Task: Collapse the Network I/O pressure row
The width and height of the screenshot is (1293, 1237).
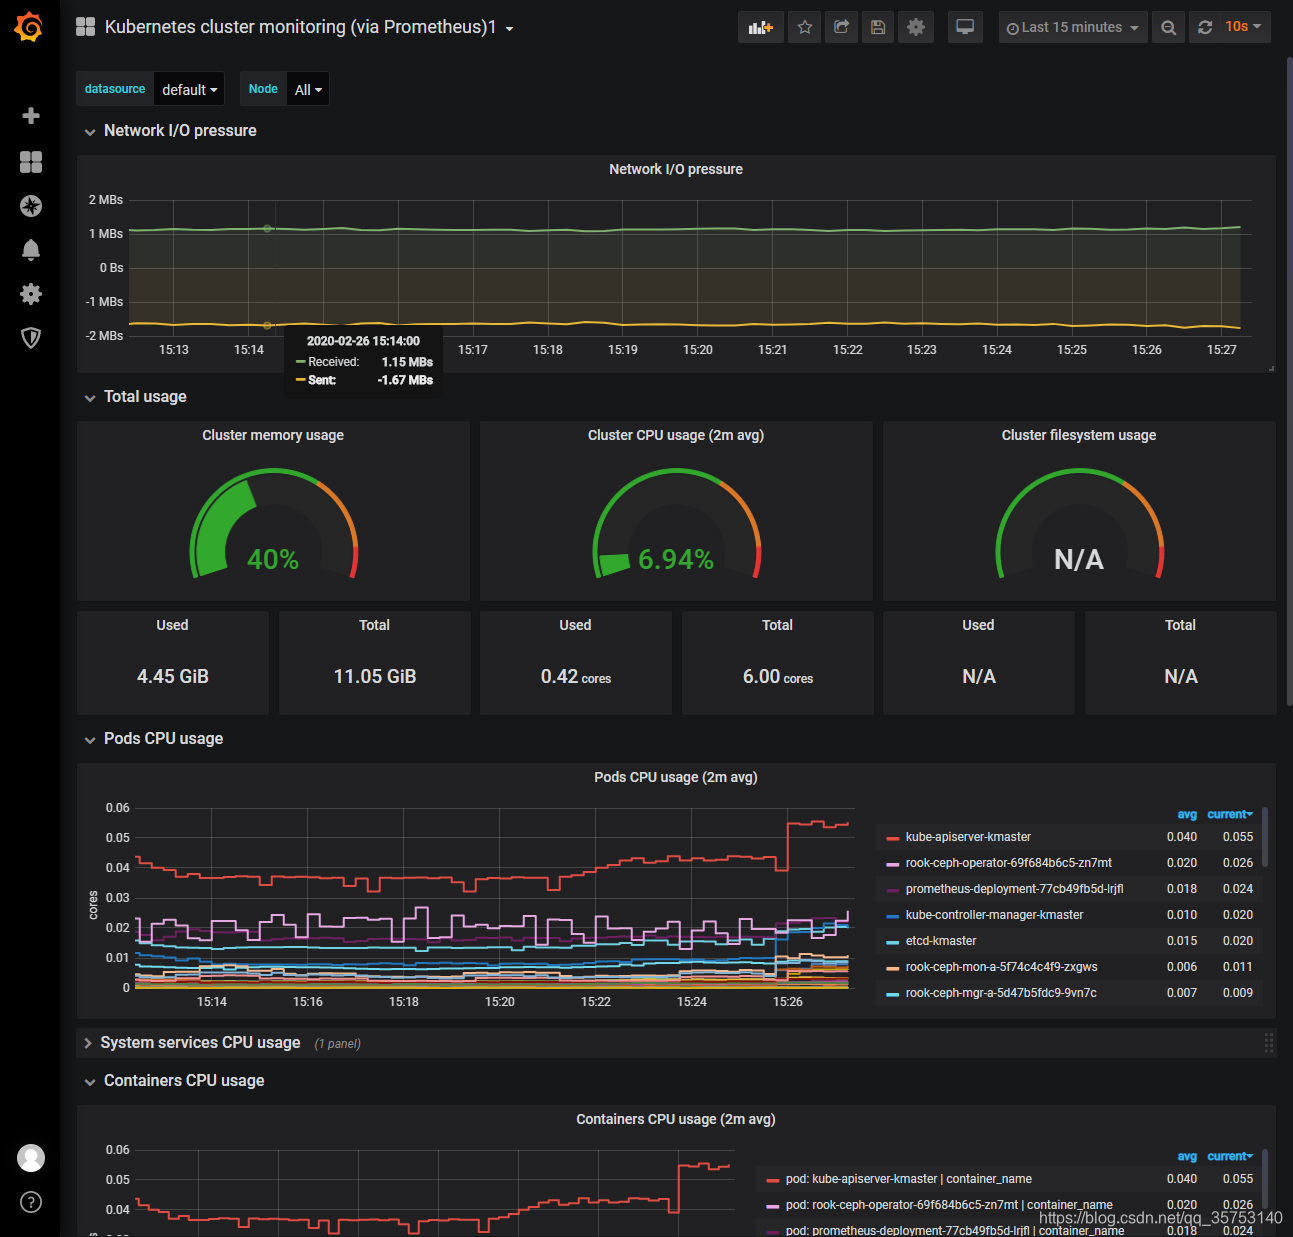Action: (170, 131)
